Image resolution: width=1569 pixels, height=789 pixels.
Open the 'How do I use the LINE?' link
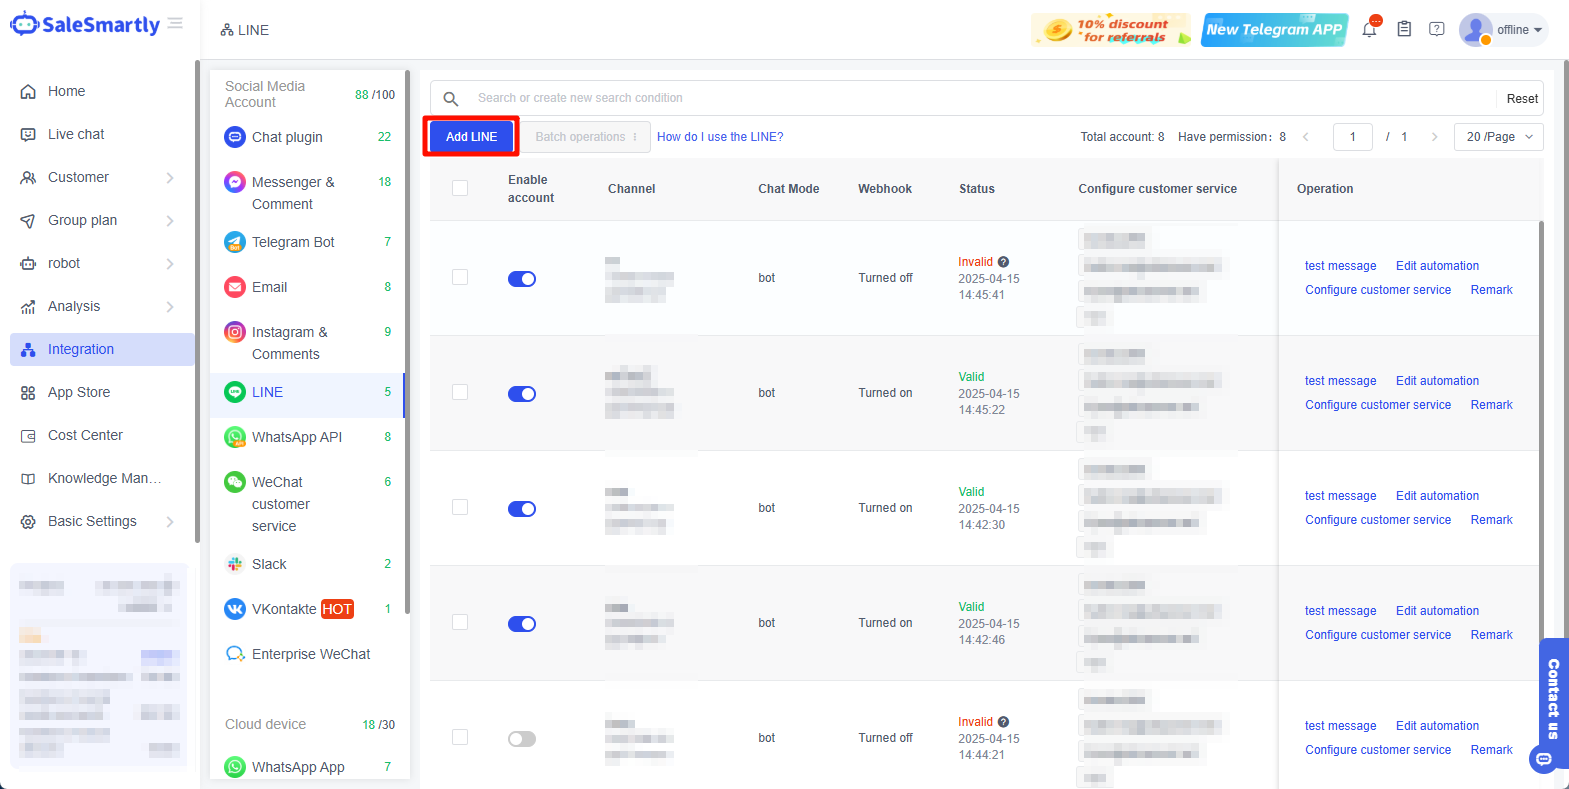[720, 137]
